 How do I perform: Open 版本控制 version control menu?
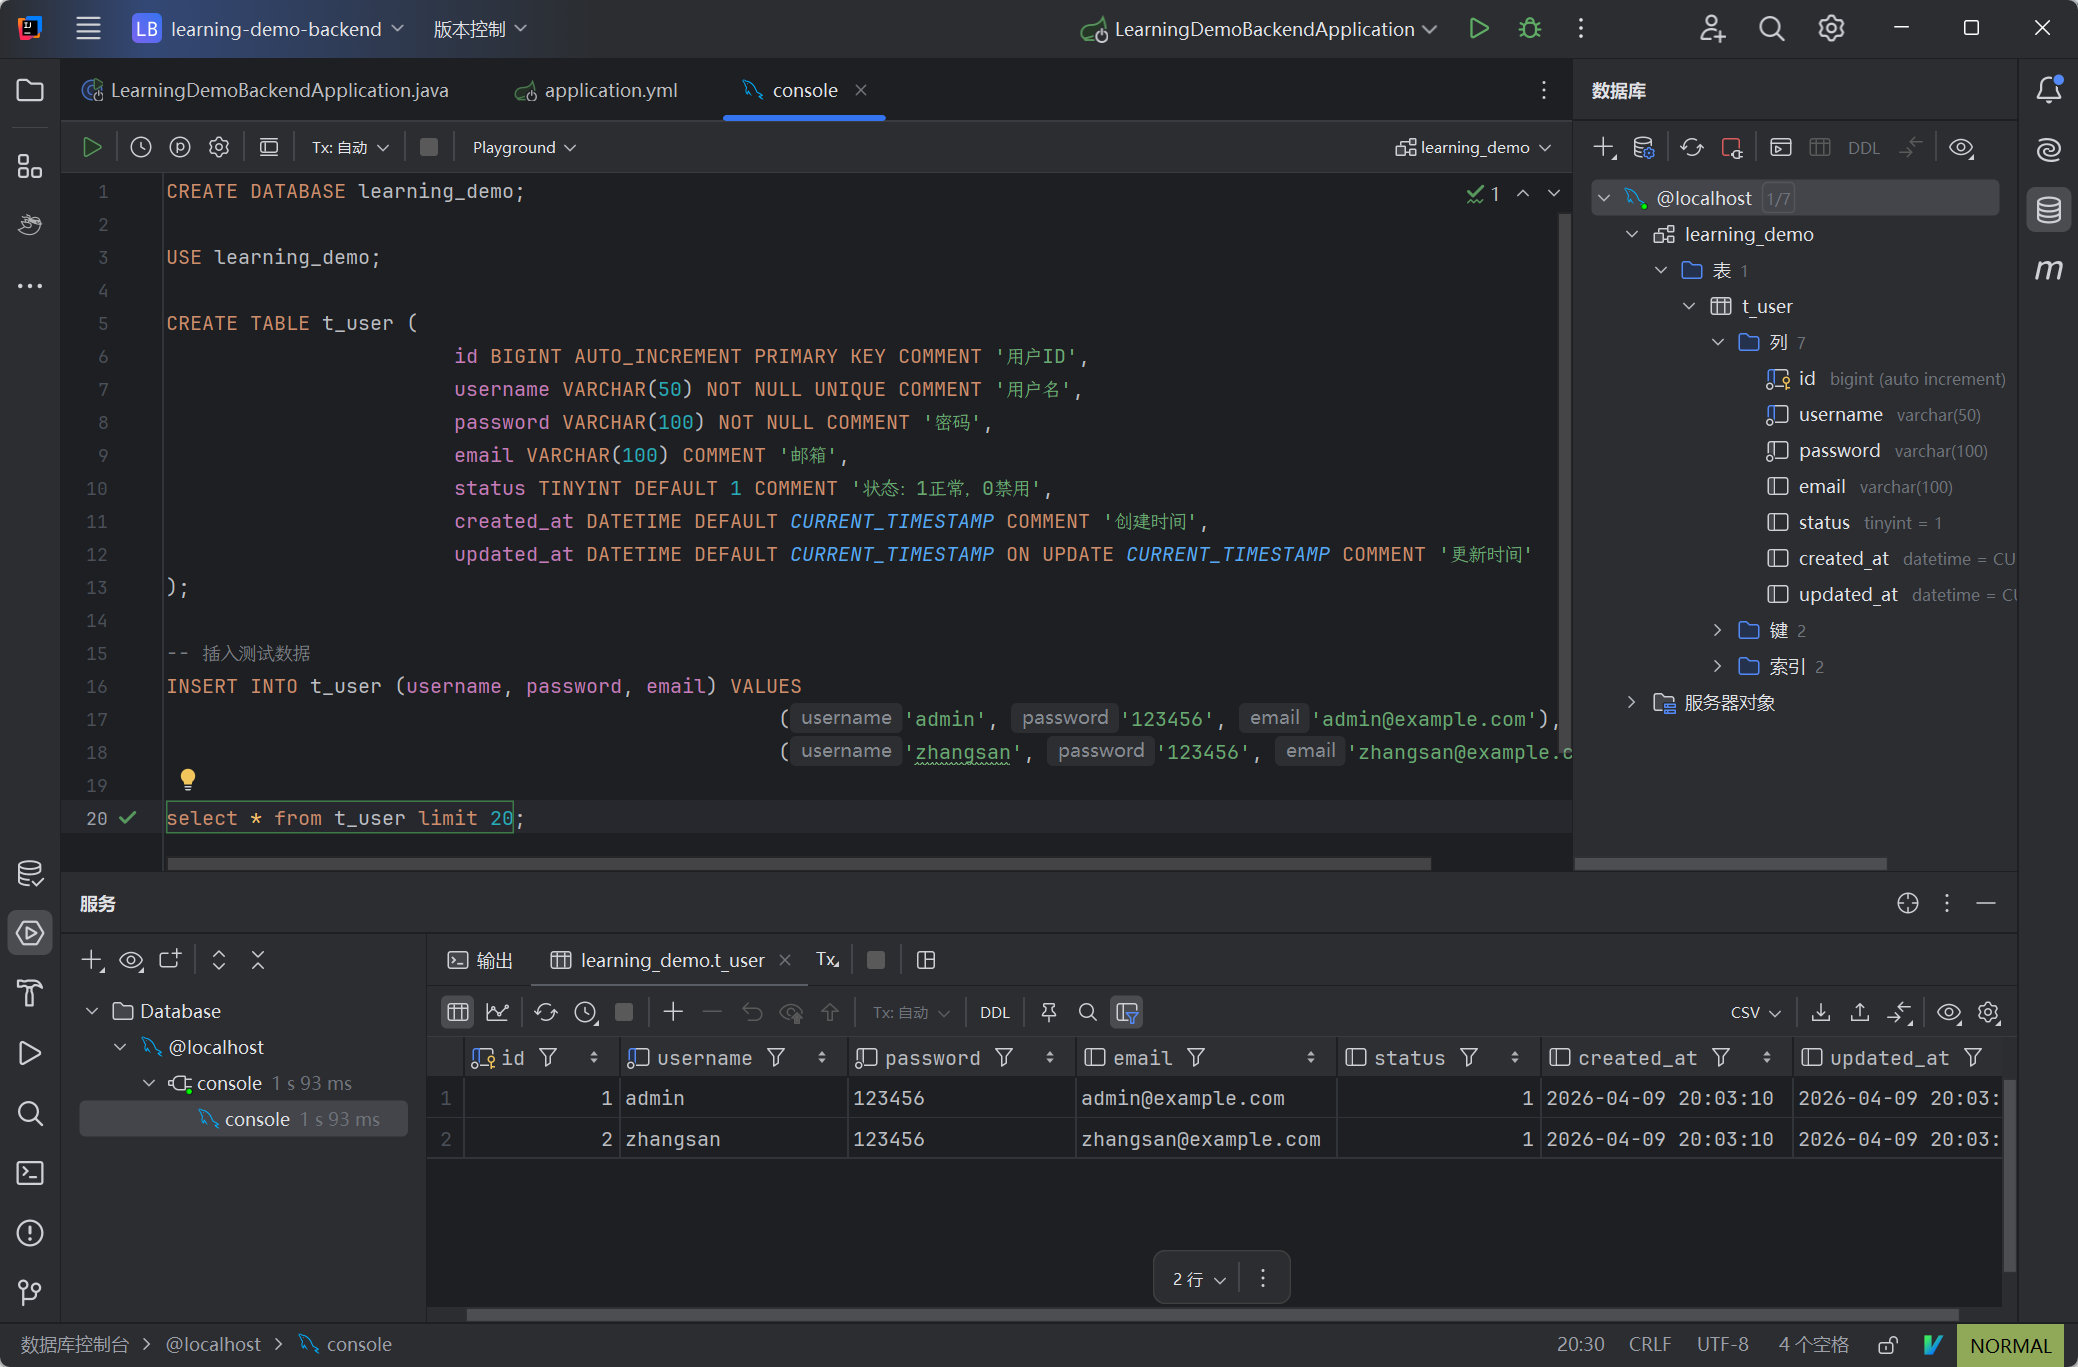click(x=479, y=29)
